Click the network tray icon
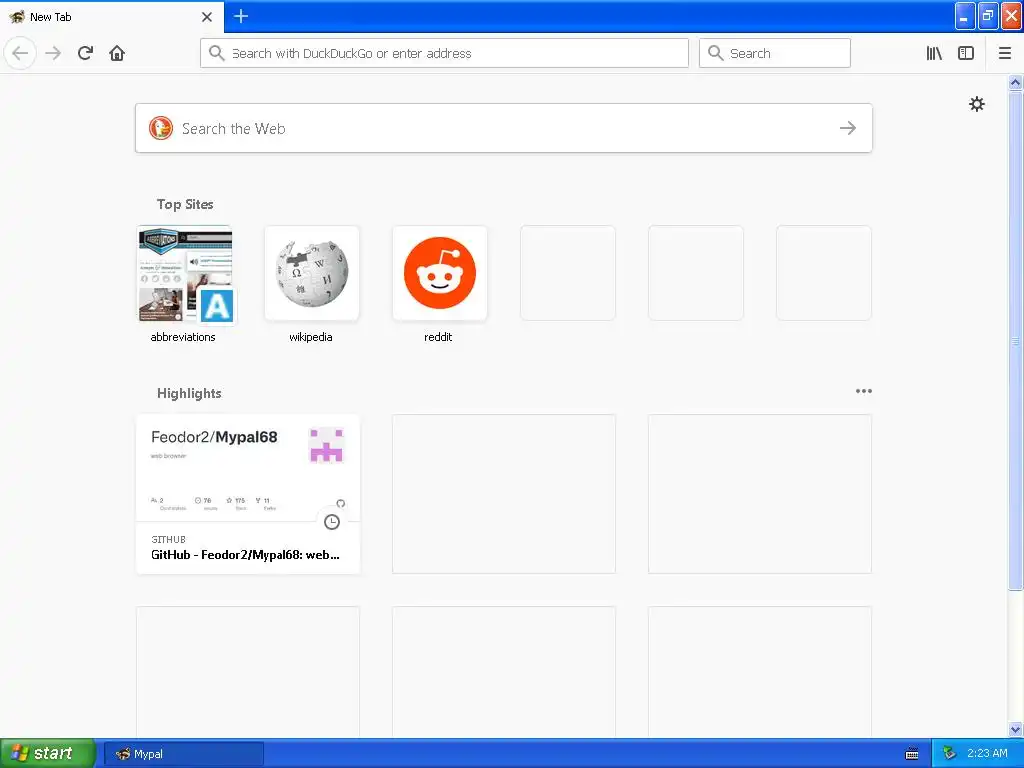 point(949,754)
